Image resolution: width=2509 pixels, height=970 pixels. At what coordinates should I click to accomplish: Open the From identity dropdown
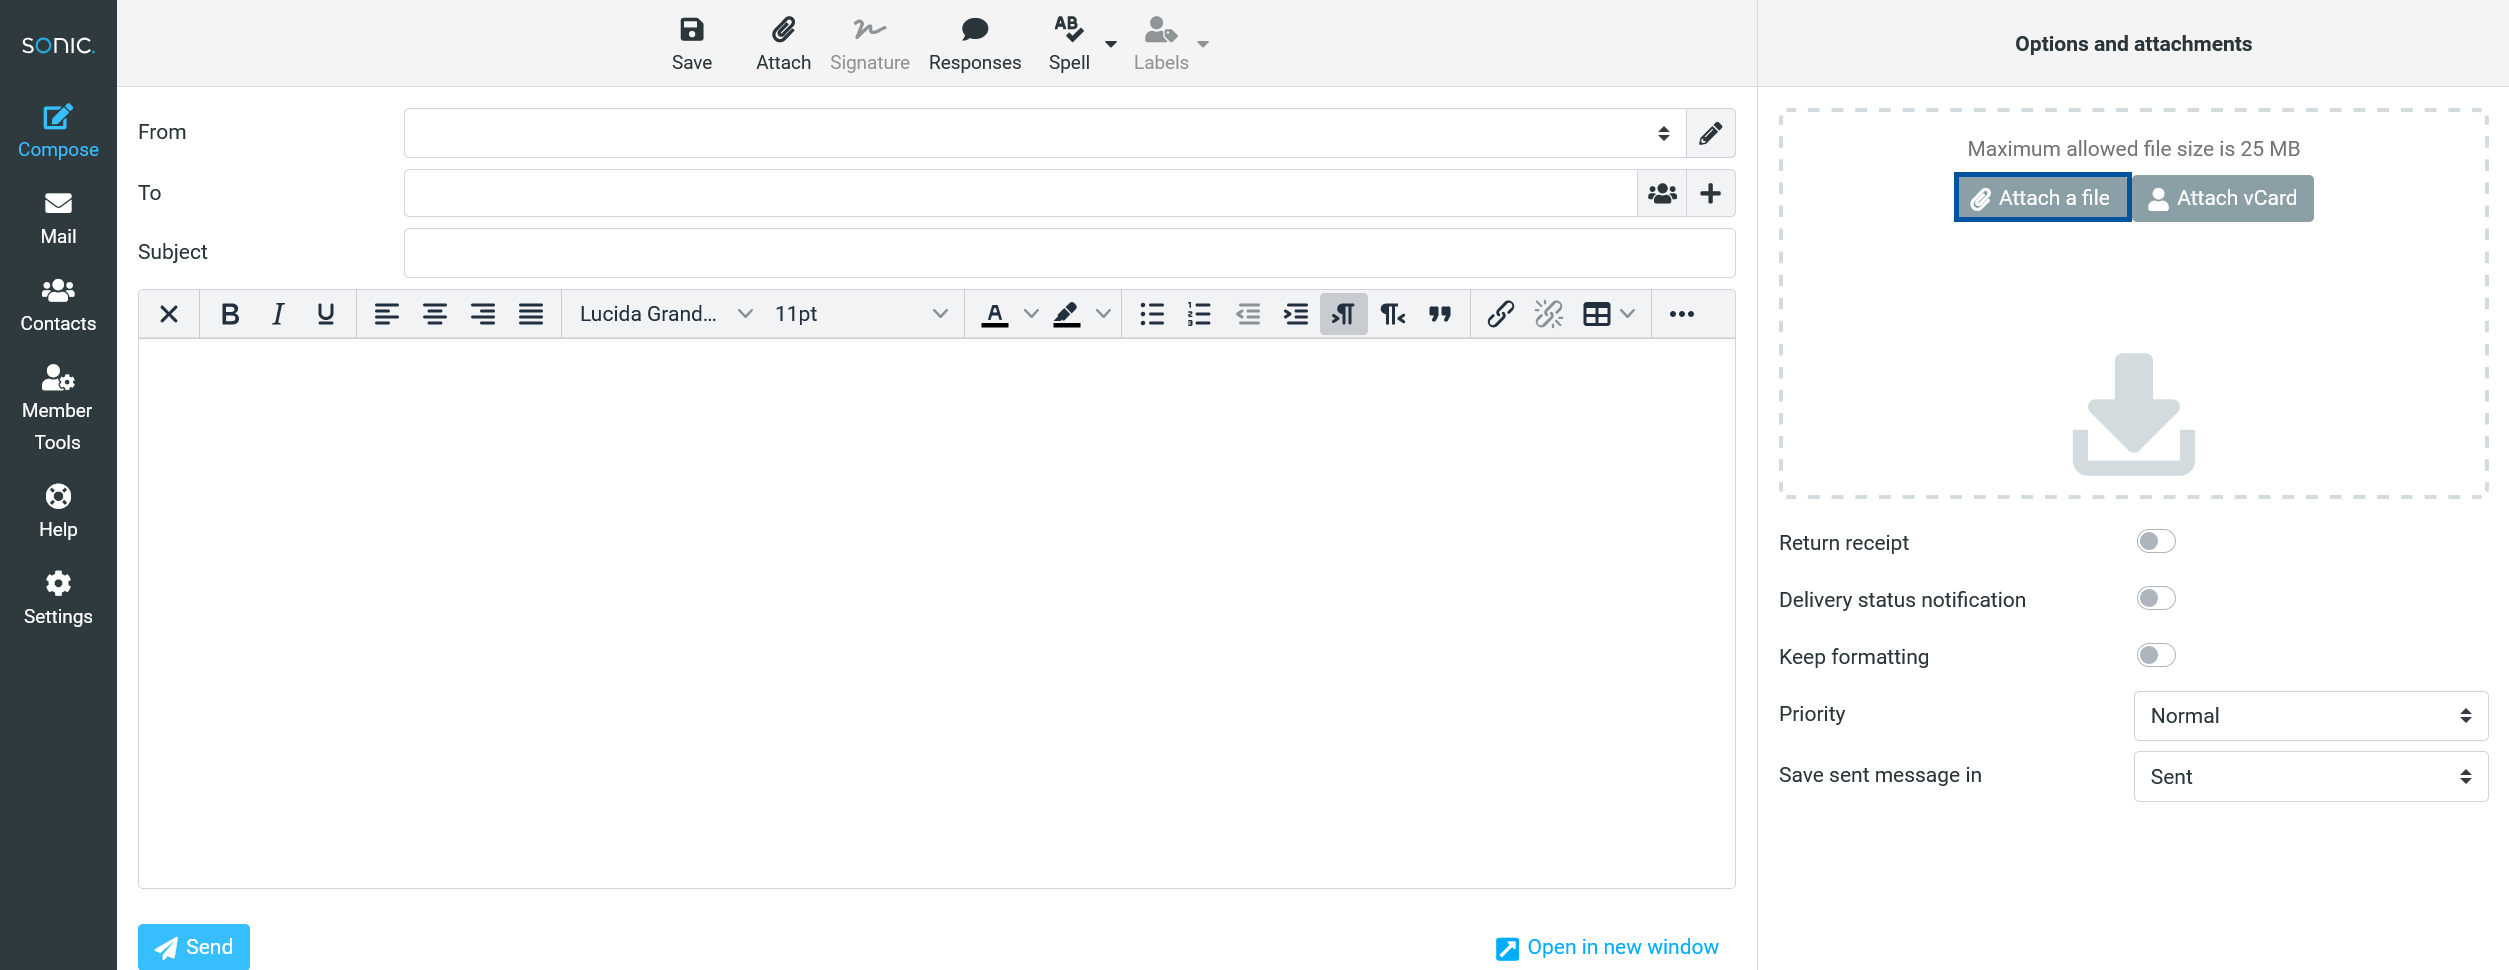click(x=1045, y=133)
